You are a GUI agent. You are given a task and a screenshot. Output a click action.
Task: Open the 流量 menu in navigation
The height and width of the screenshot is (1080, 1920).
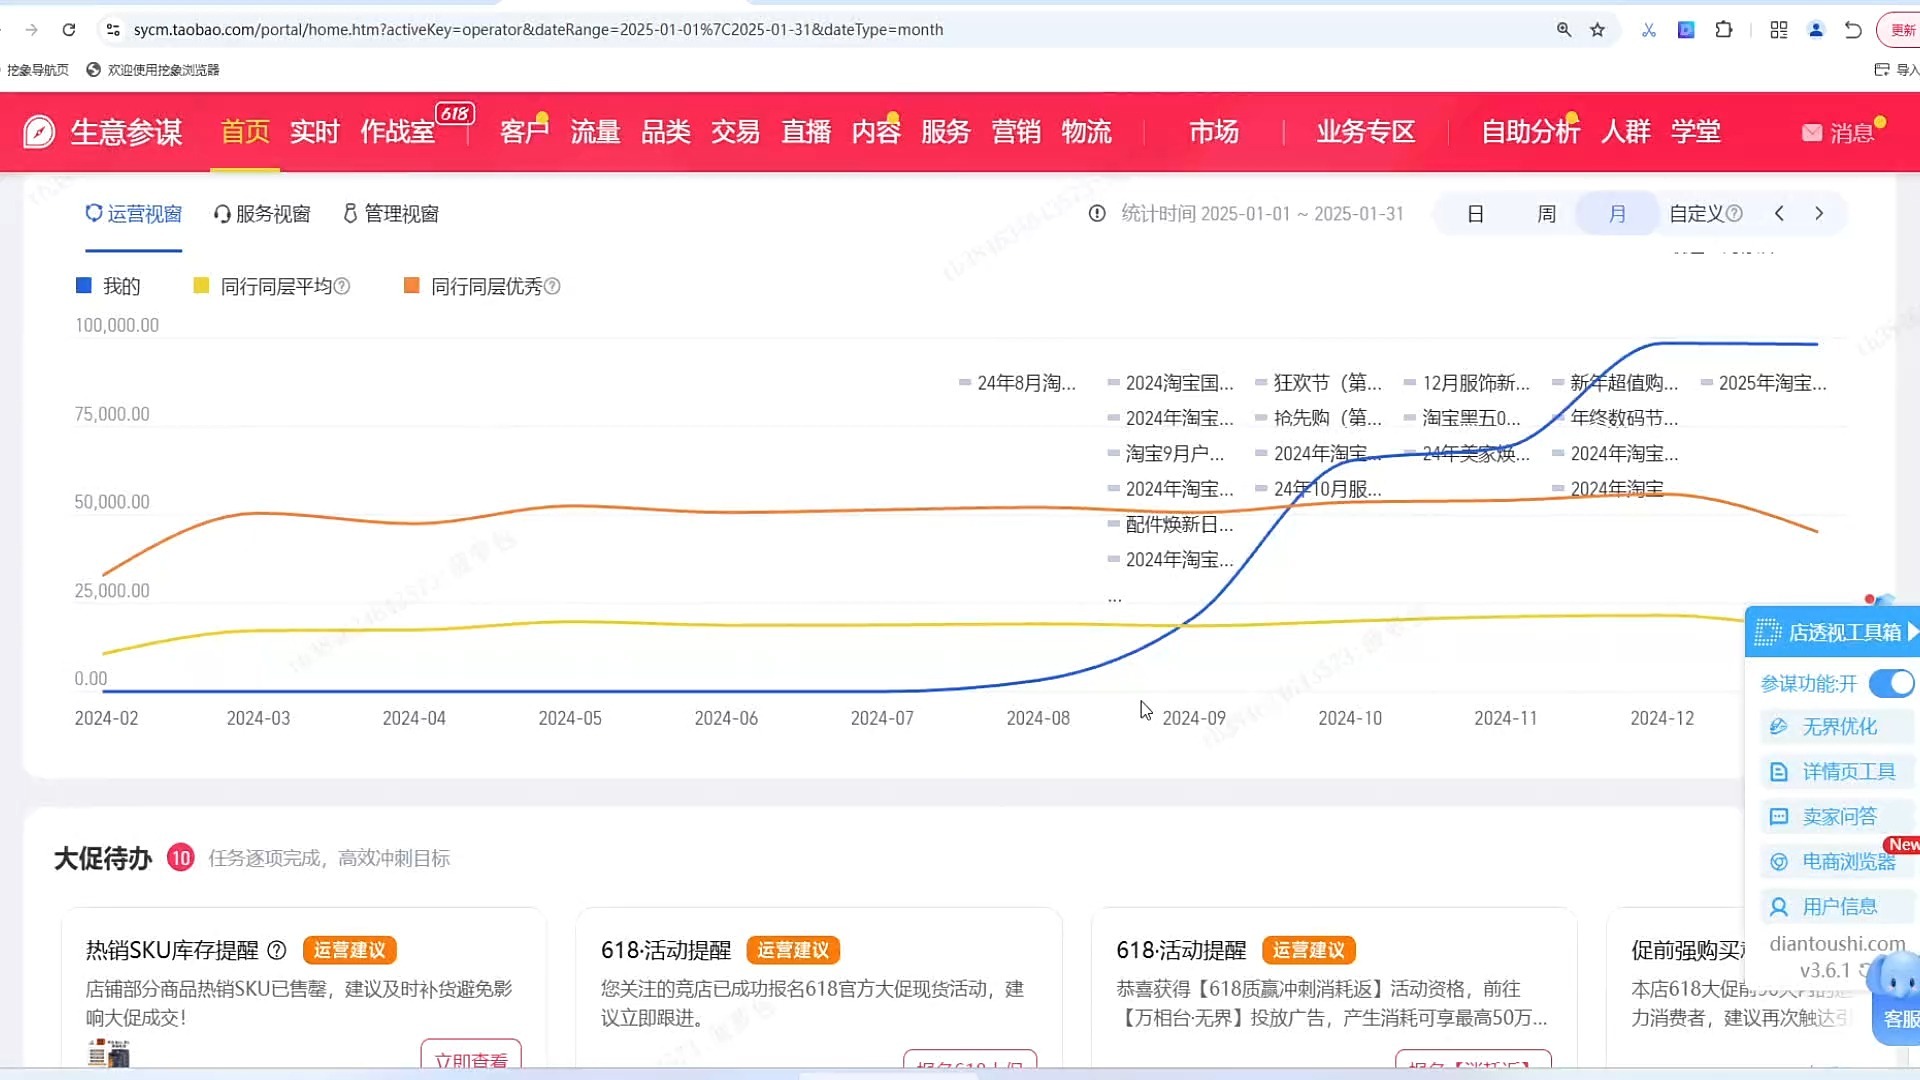click(595, 132)
